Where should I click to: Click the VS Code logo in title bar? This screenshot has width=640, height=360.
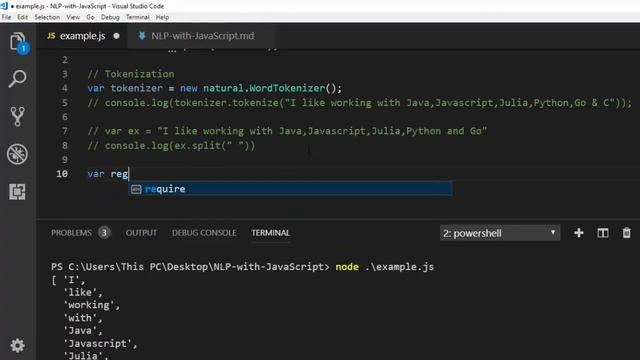point(4,6)
